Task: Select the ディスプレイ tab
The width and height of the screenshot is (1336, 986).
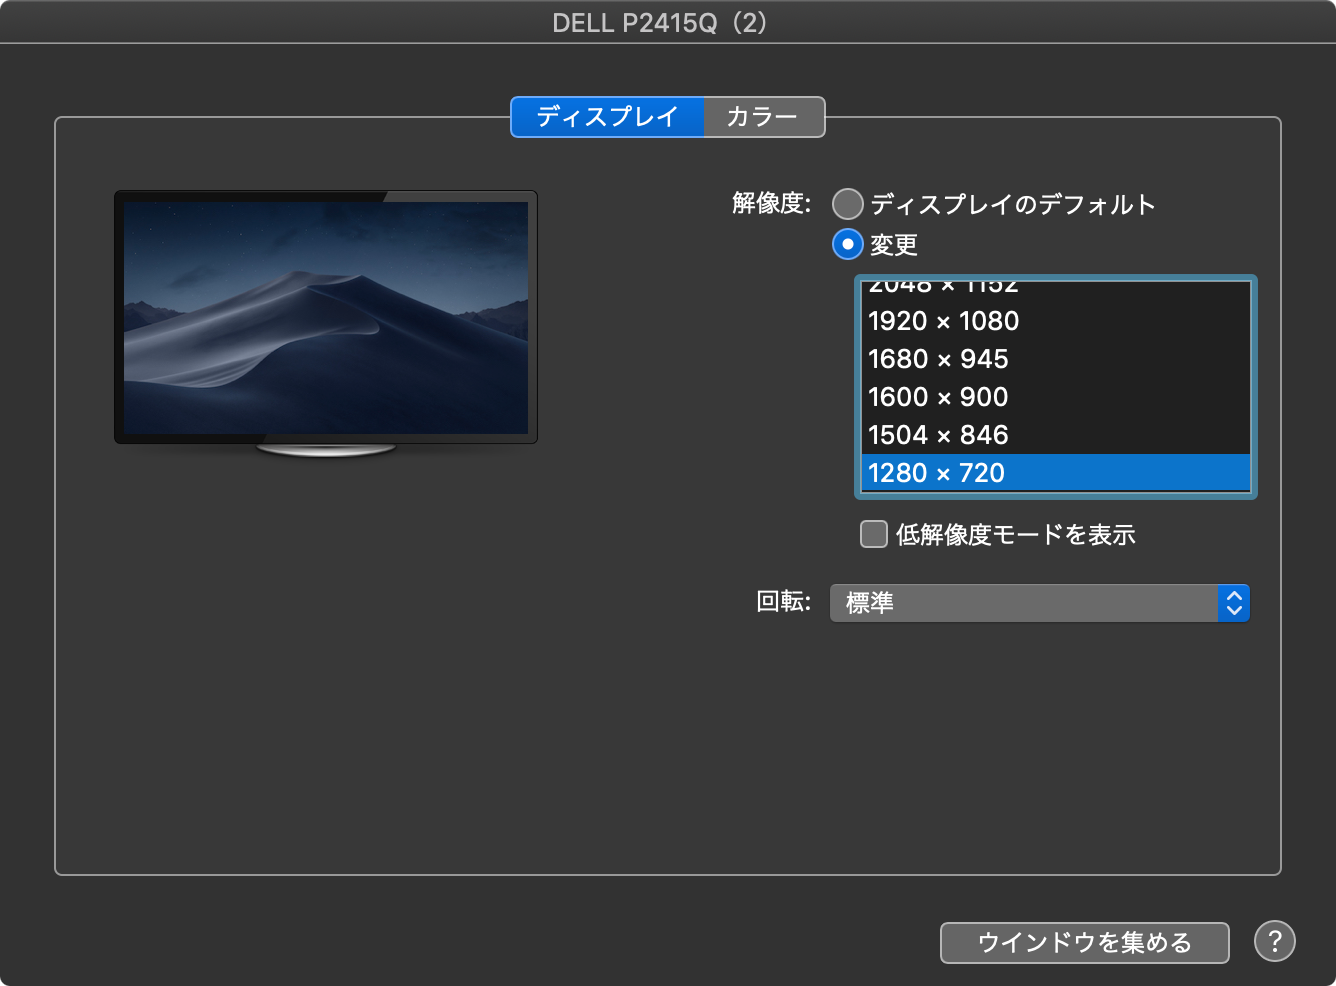Action: coord(607,117)
